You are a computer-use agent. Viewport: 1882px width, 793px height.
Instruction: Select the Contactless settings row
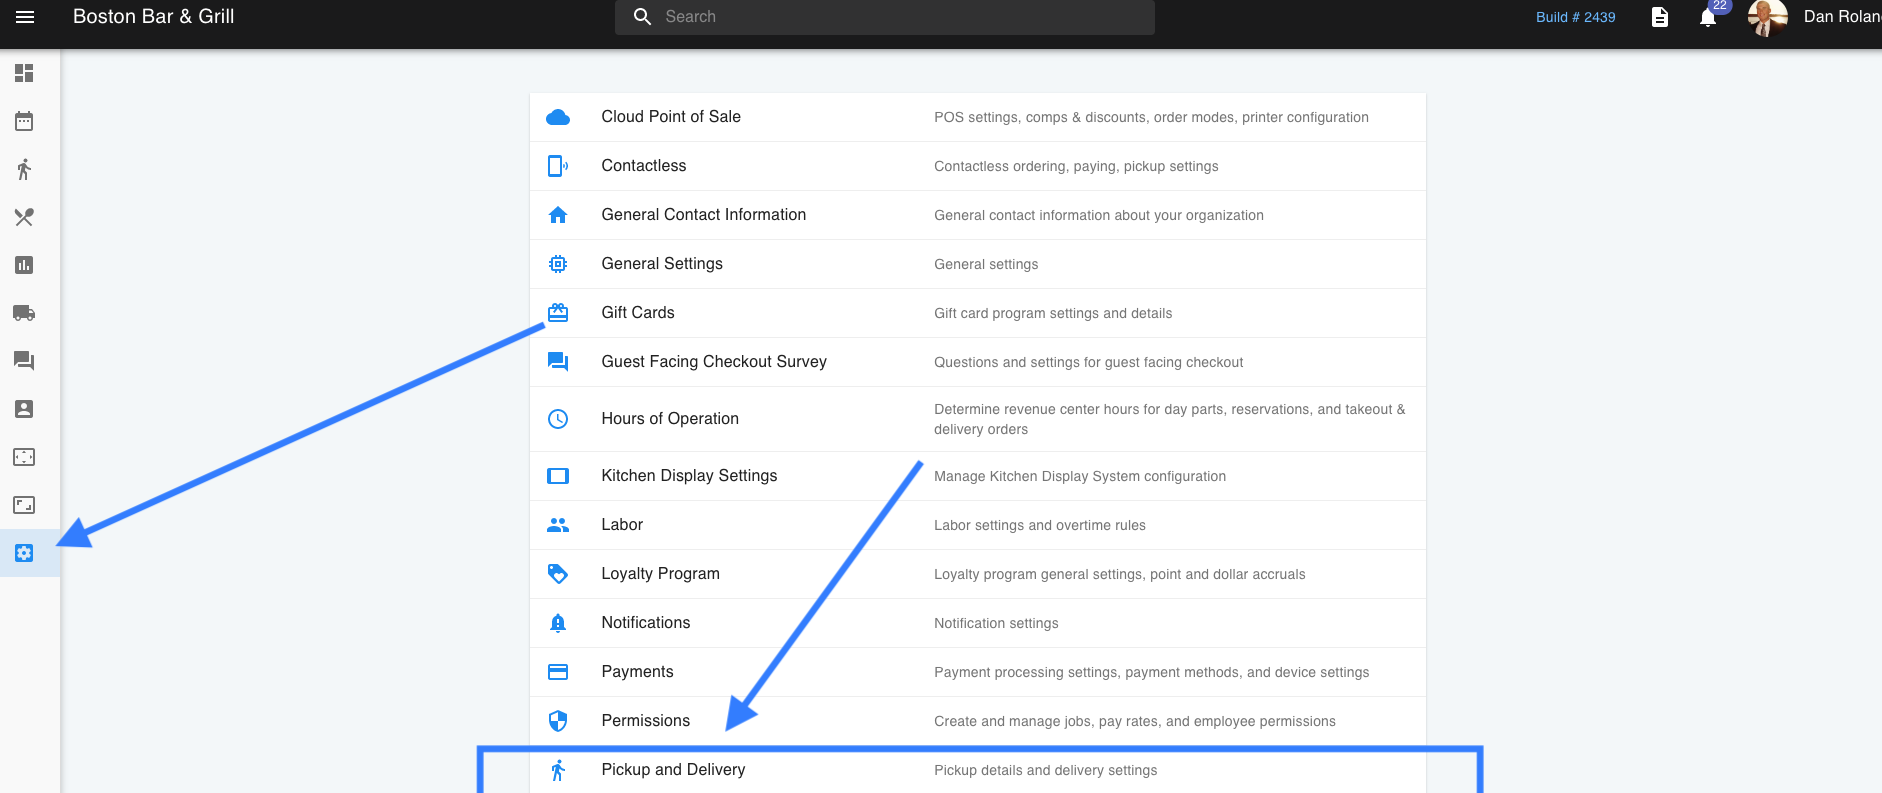[x=643, y=166]
